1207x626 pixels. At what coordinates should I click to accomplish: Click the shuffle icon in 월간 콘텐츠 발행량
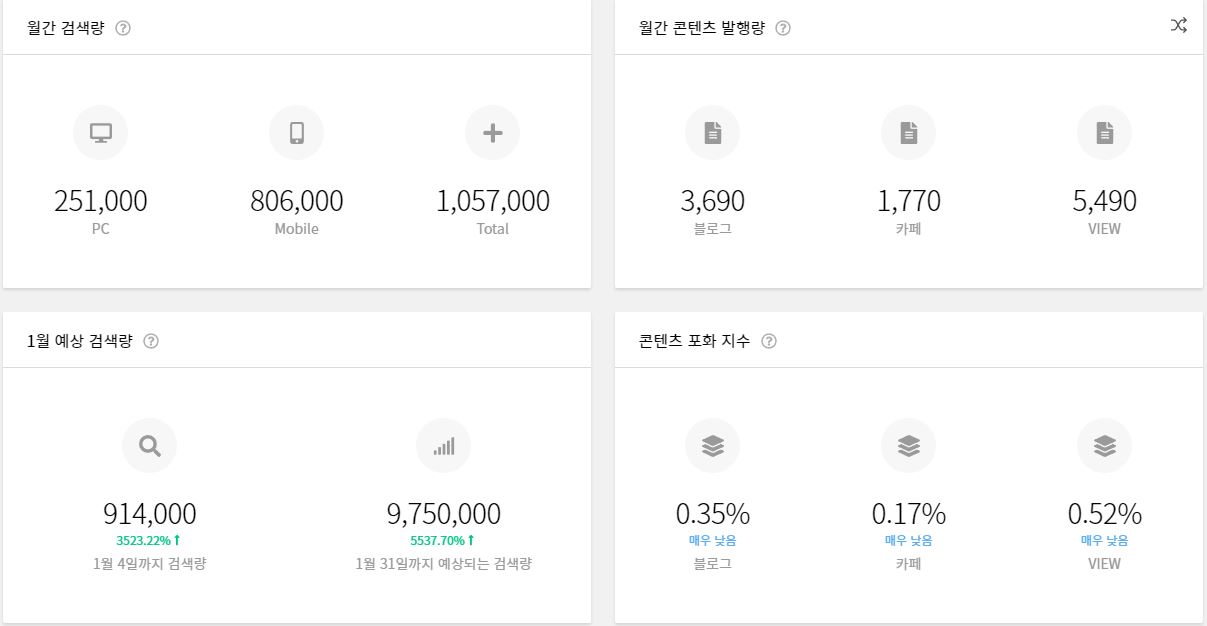point(1178,26)
